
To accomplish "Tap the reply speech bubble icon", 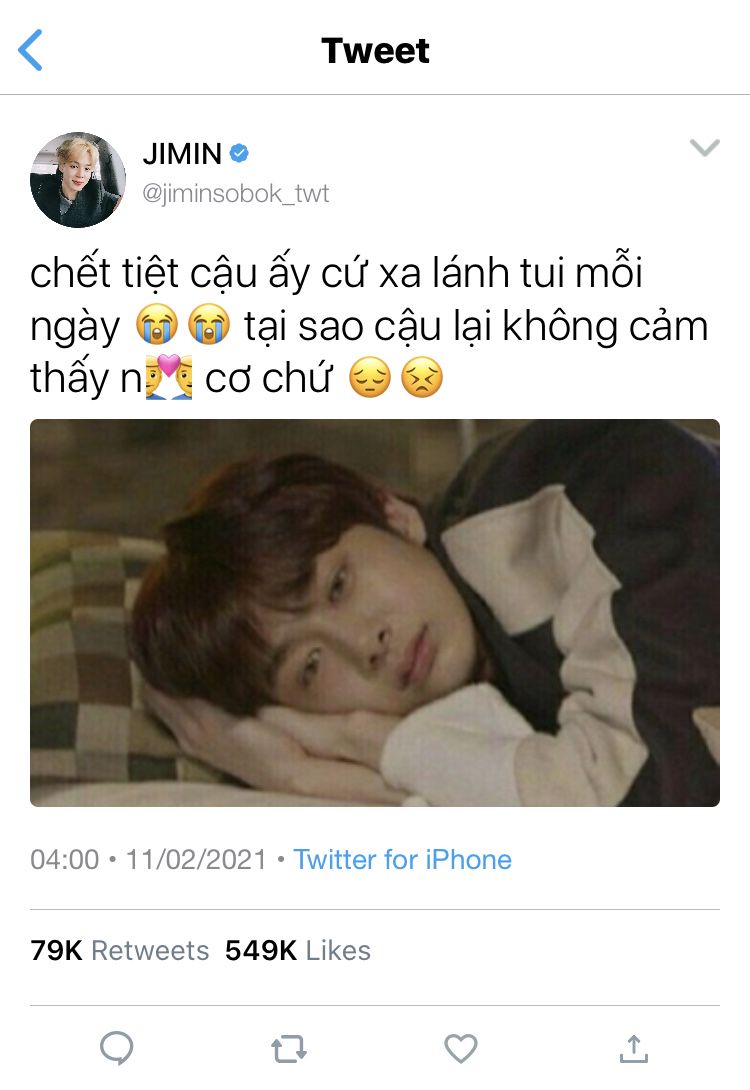I will coord(116,1048).
